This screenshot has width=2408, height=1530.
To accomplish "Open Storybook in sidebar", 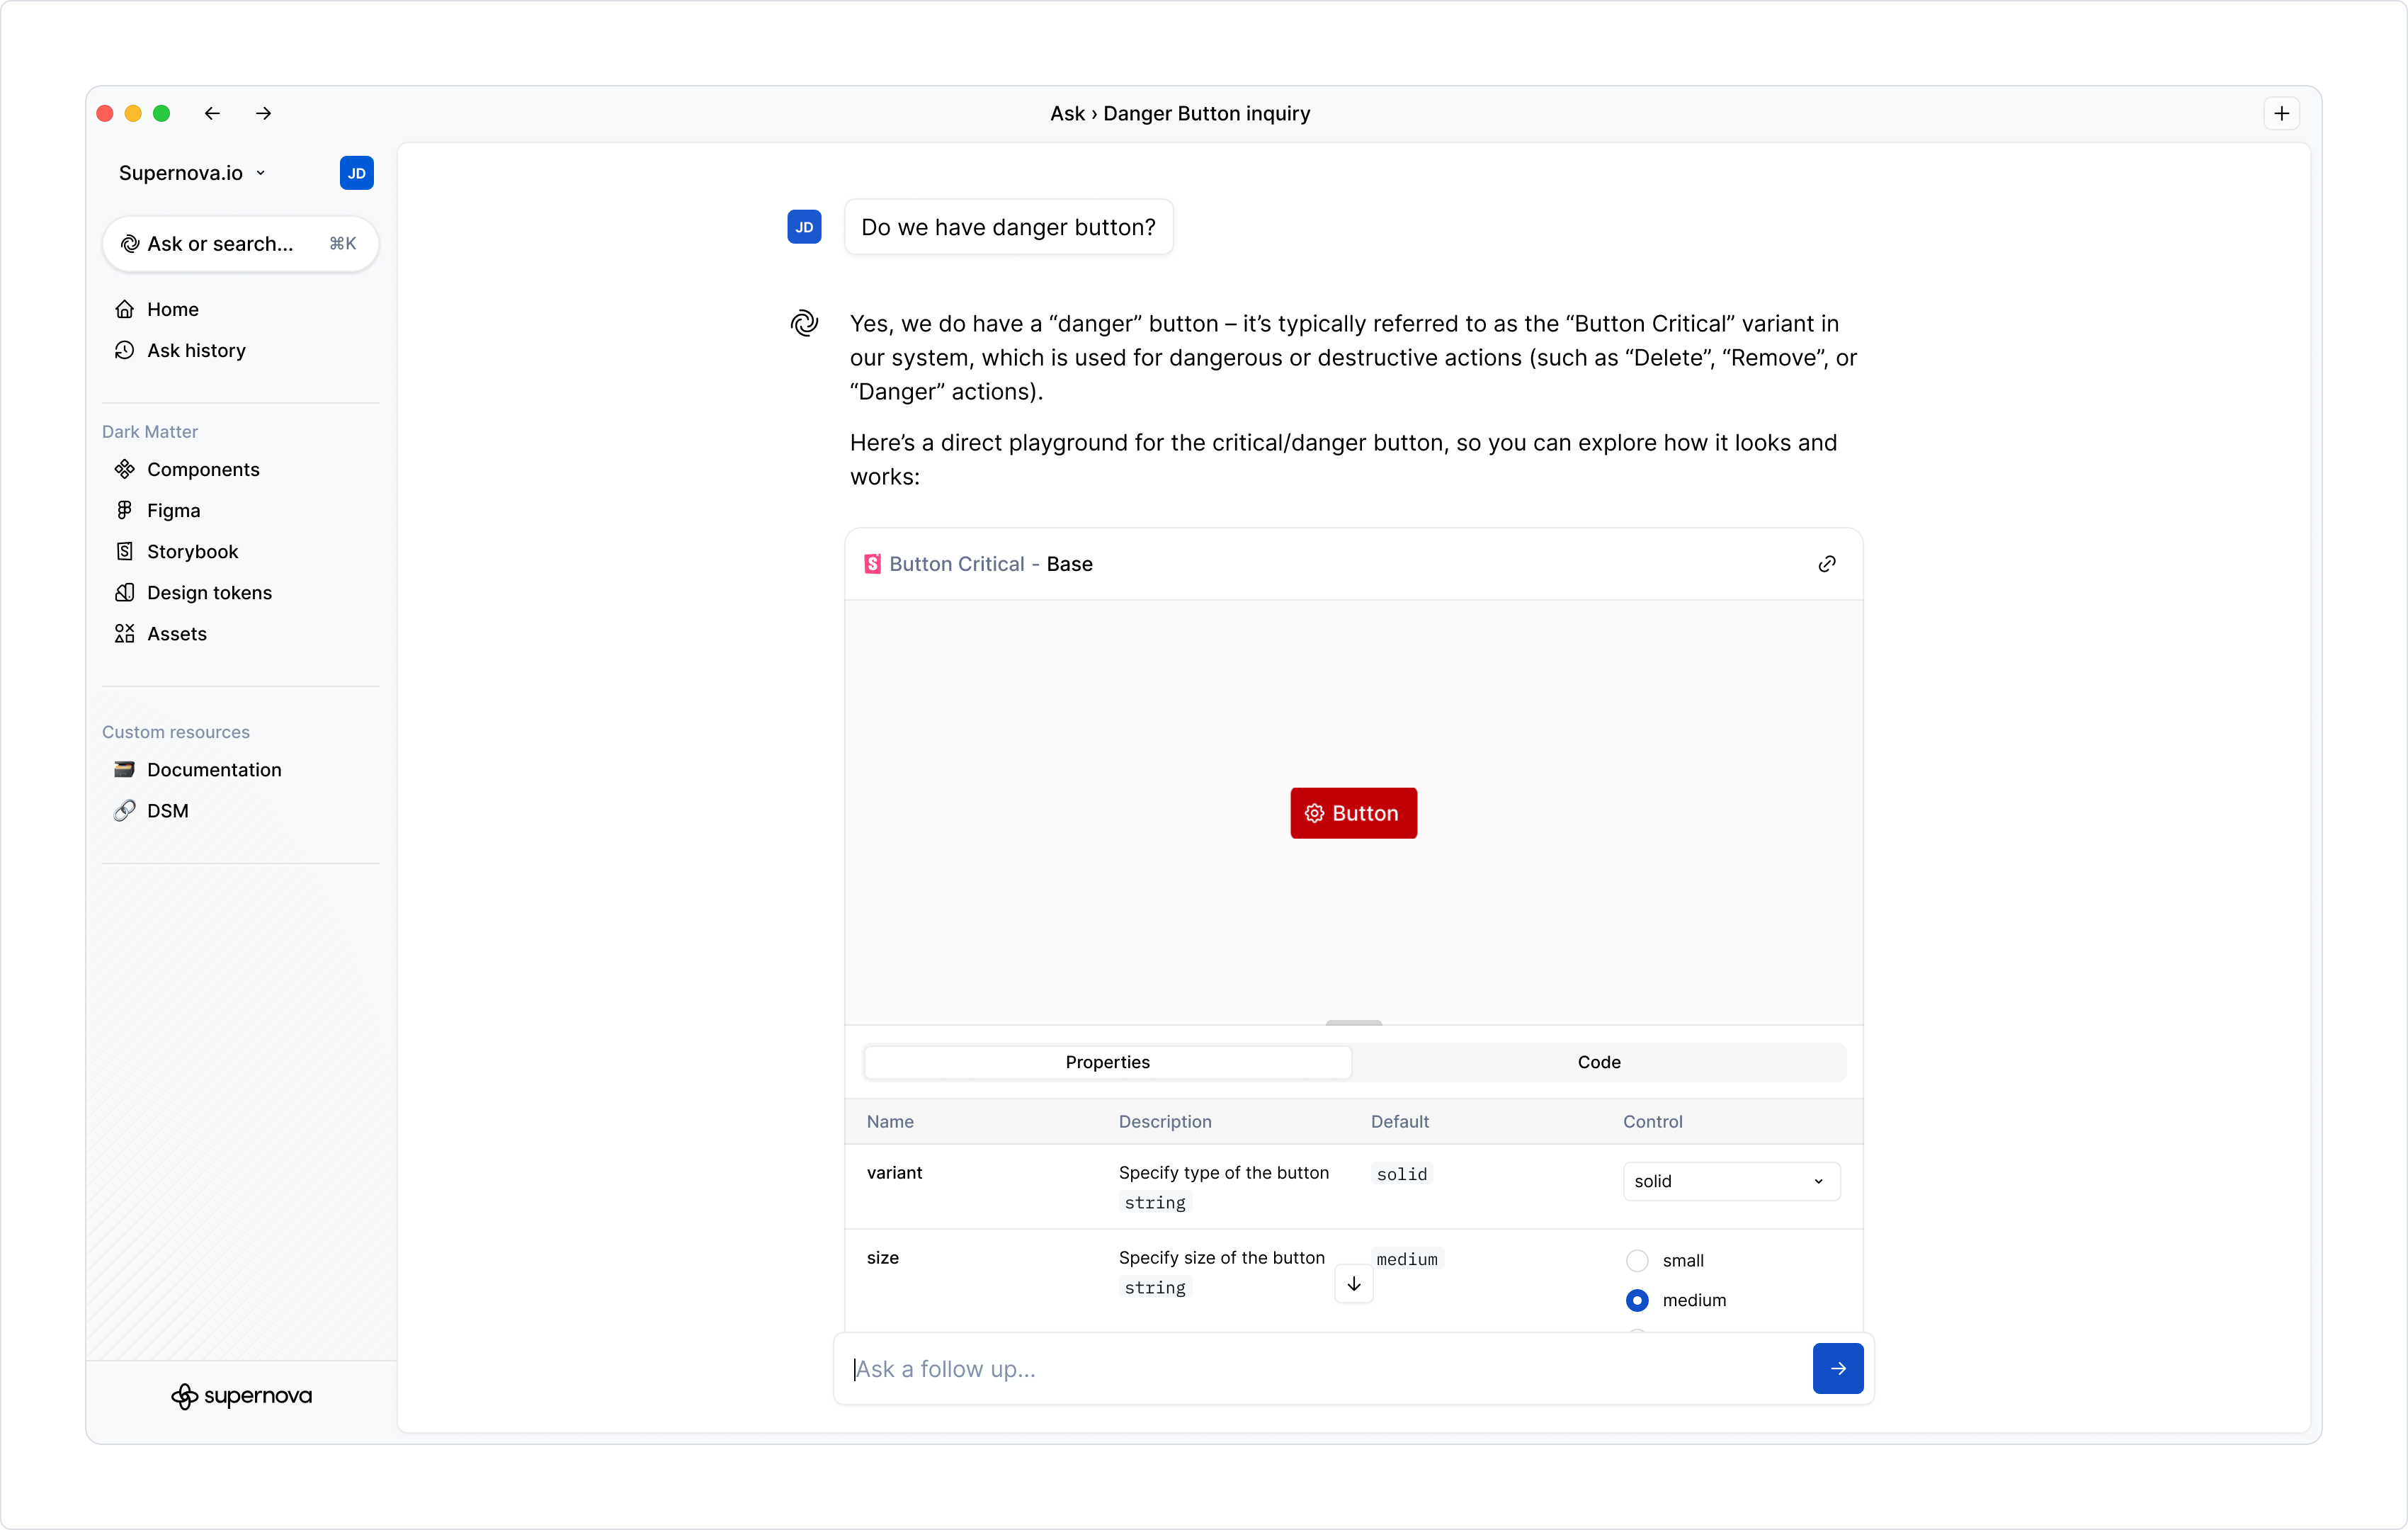I will 192,551.
